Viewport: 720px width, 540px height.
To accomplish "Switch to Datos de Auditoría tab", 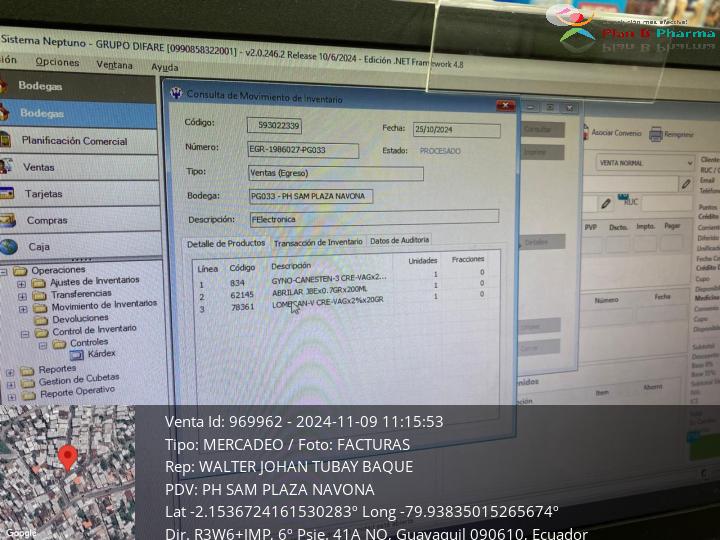I will coord(399,240).
